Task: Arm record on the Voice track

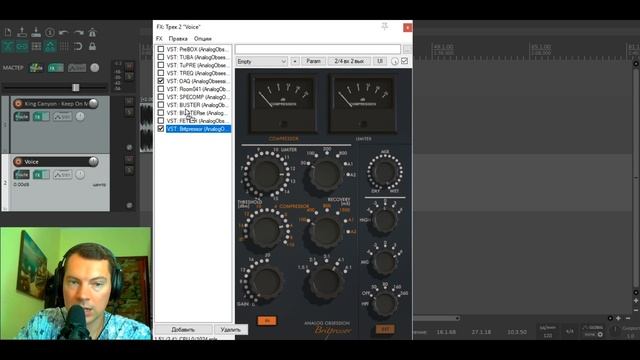Action: [18, 162]
